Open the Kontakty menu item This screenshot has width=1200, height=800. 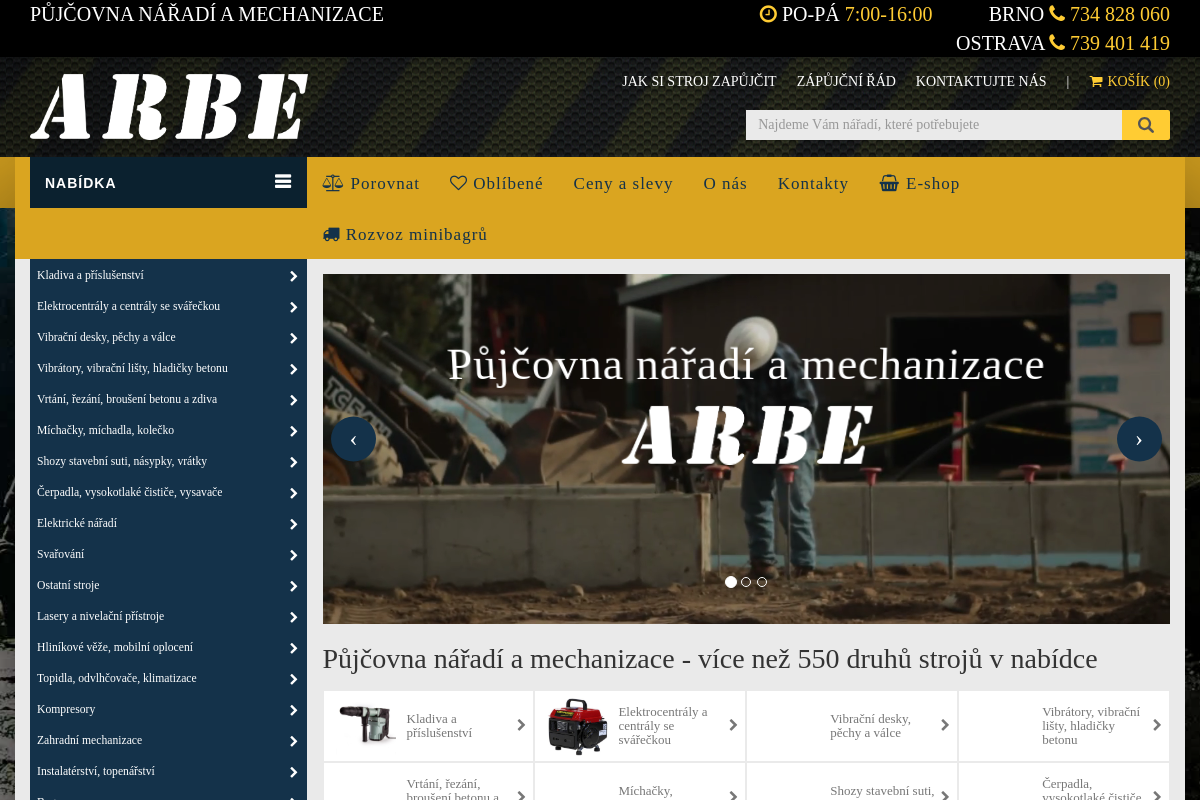812,183
